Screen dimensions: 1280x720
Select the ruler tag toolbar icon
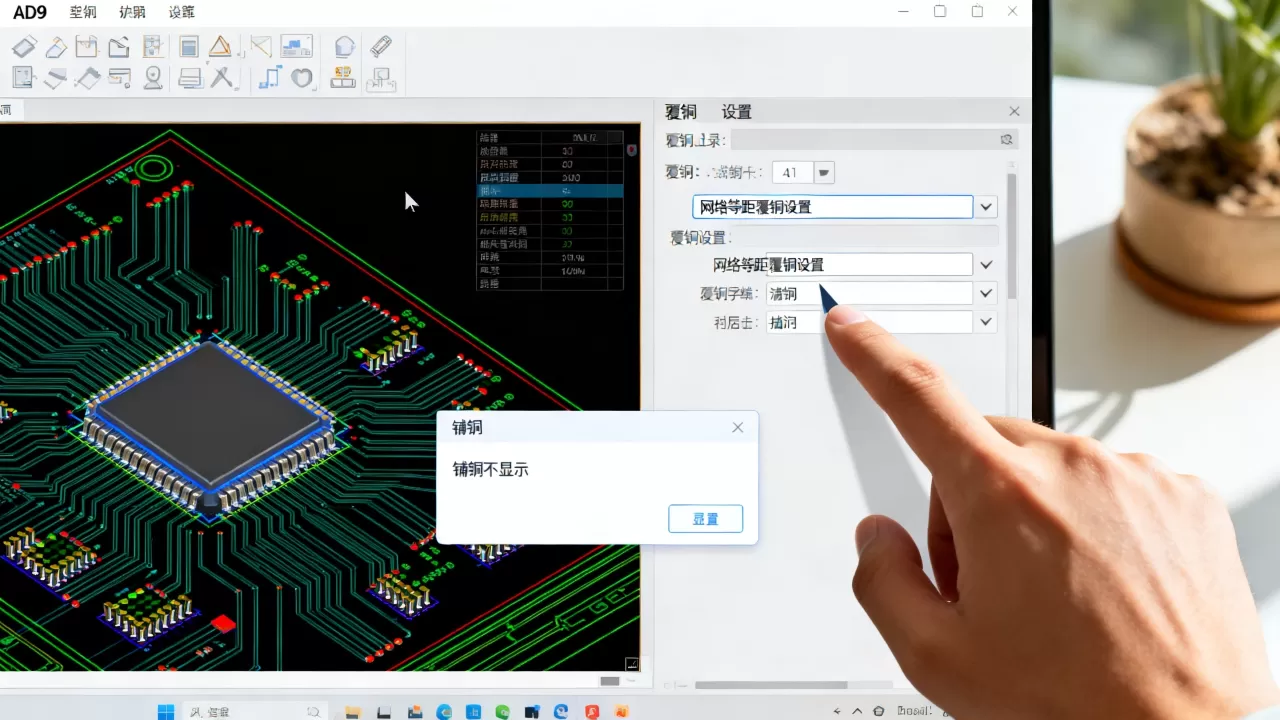(380, 46)
